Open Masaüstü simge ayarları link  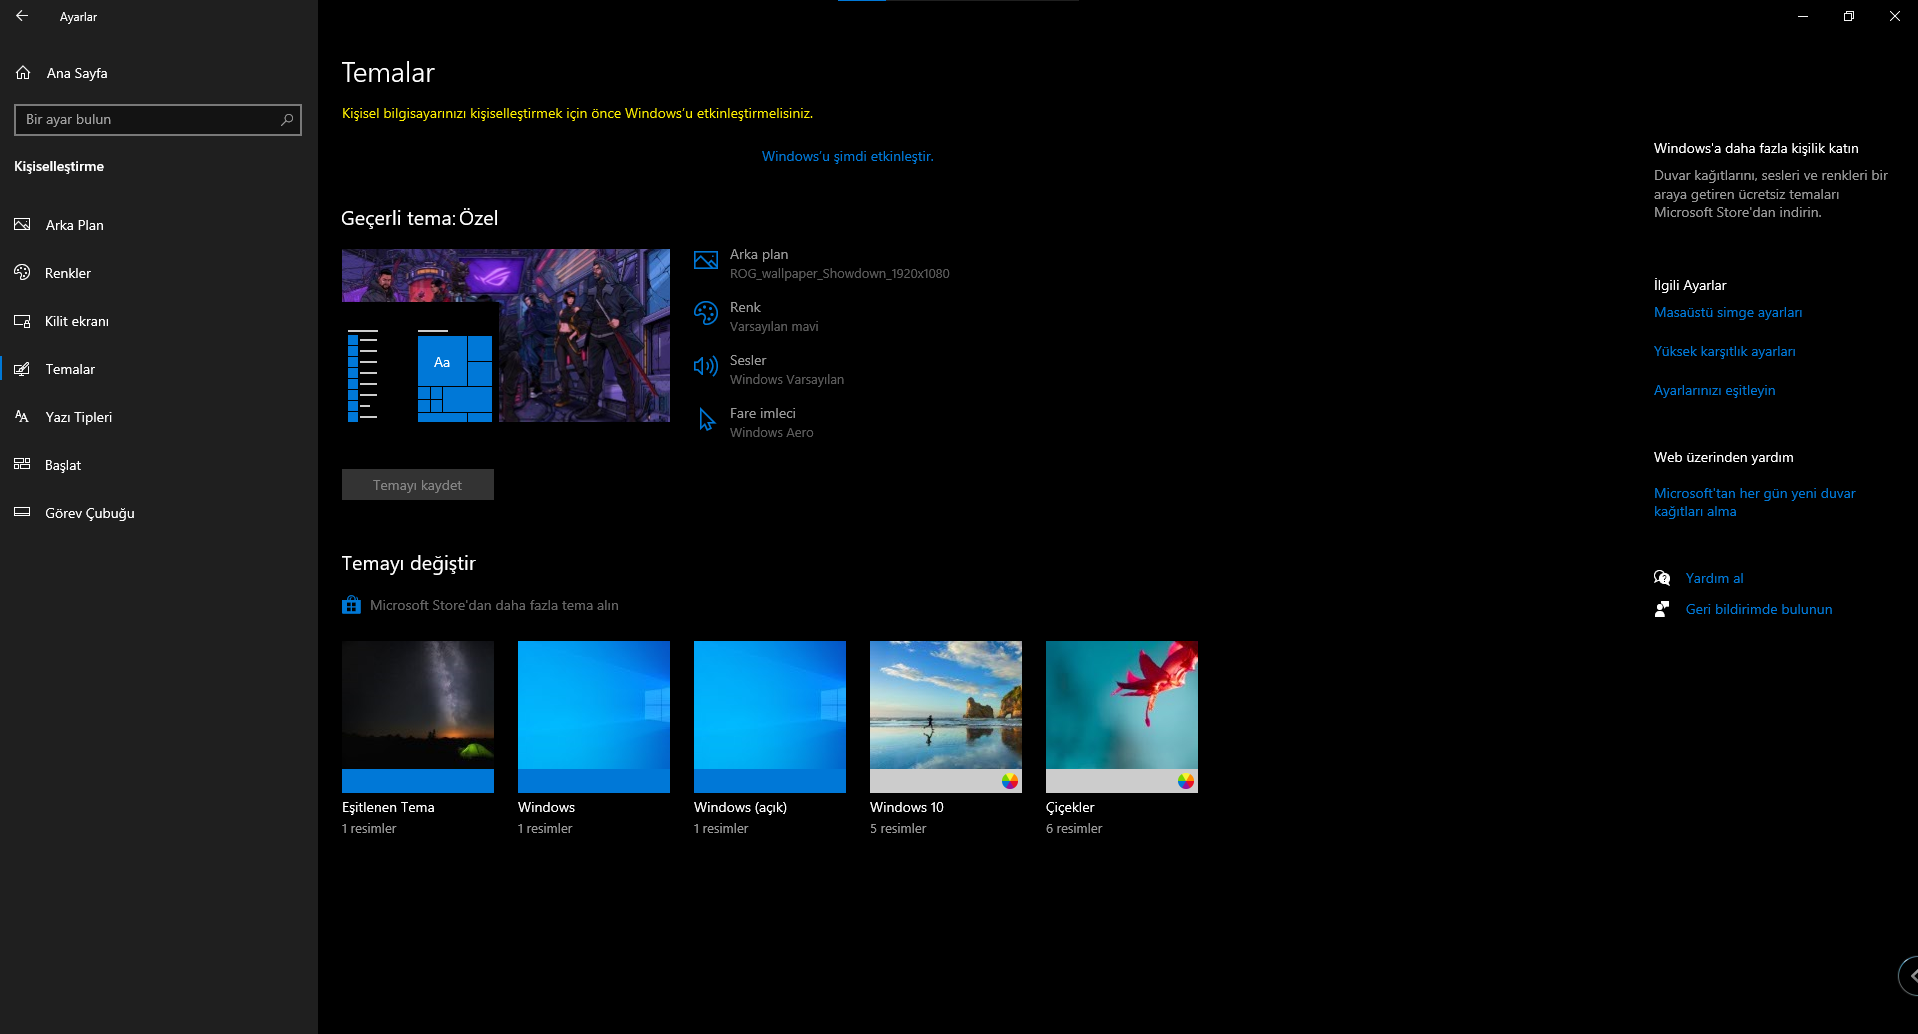tap(1728, 312)
